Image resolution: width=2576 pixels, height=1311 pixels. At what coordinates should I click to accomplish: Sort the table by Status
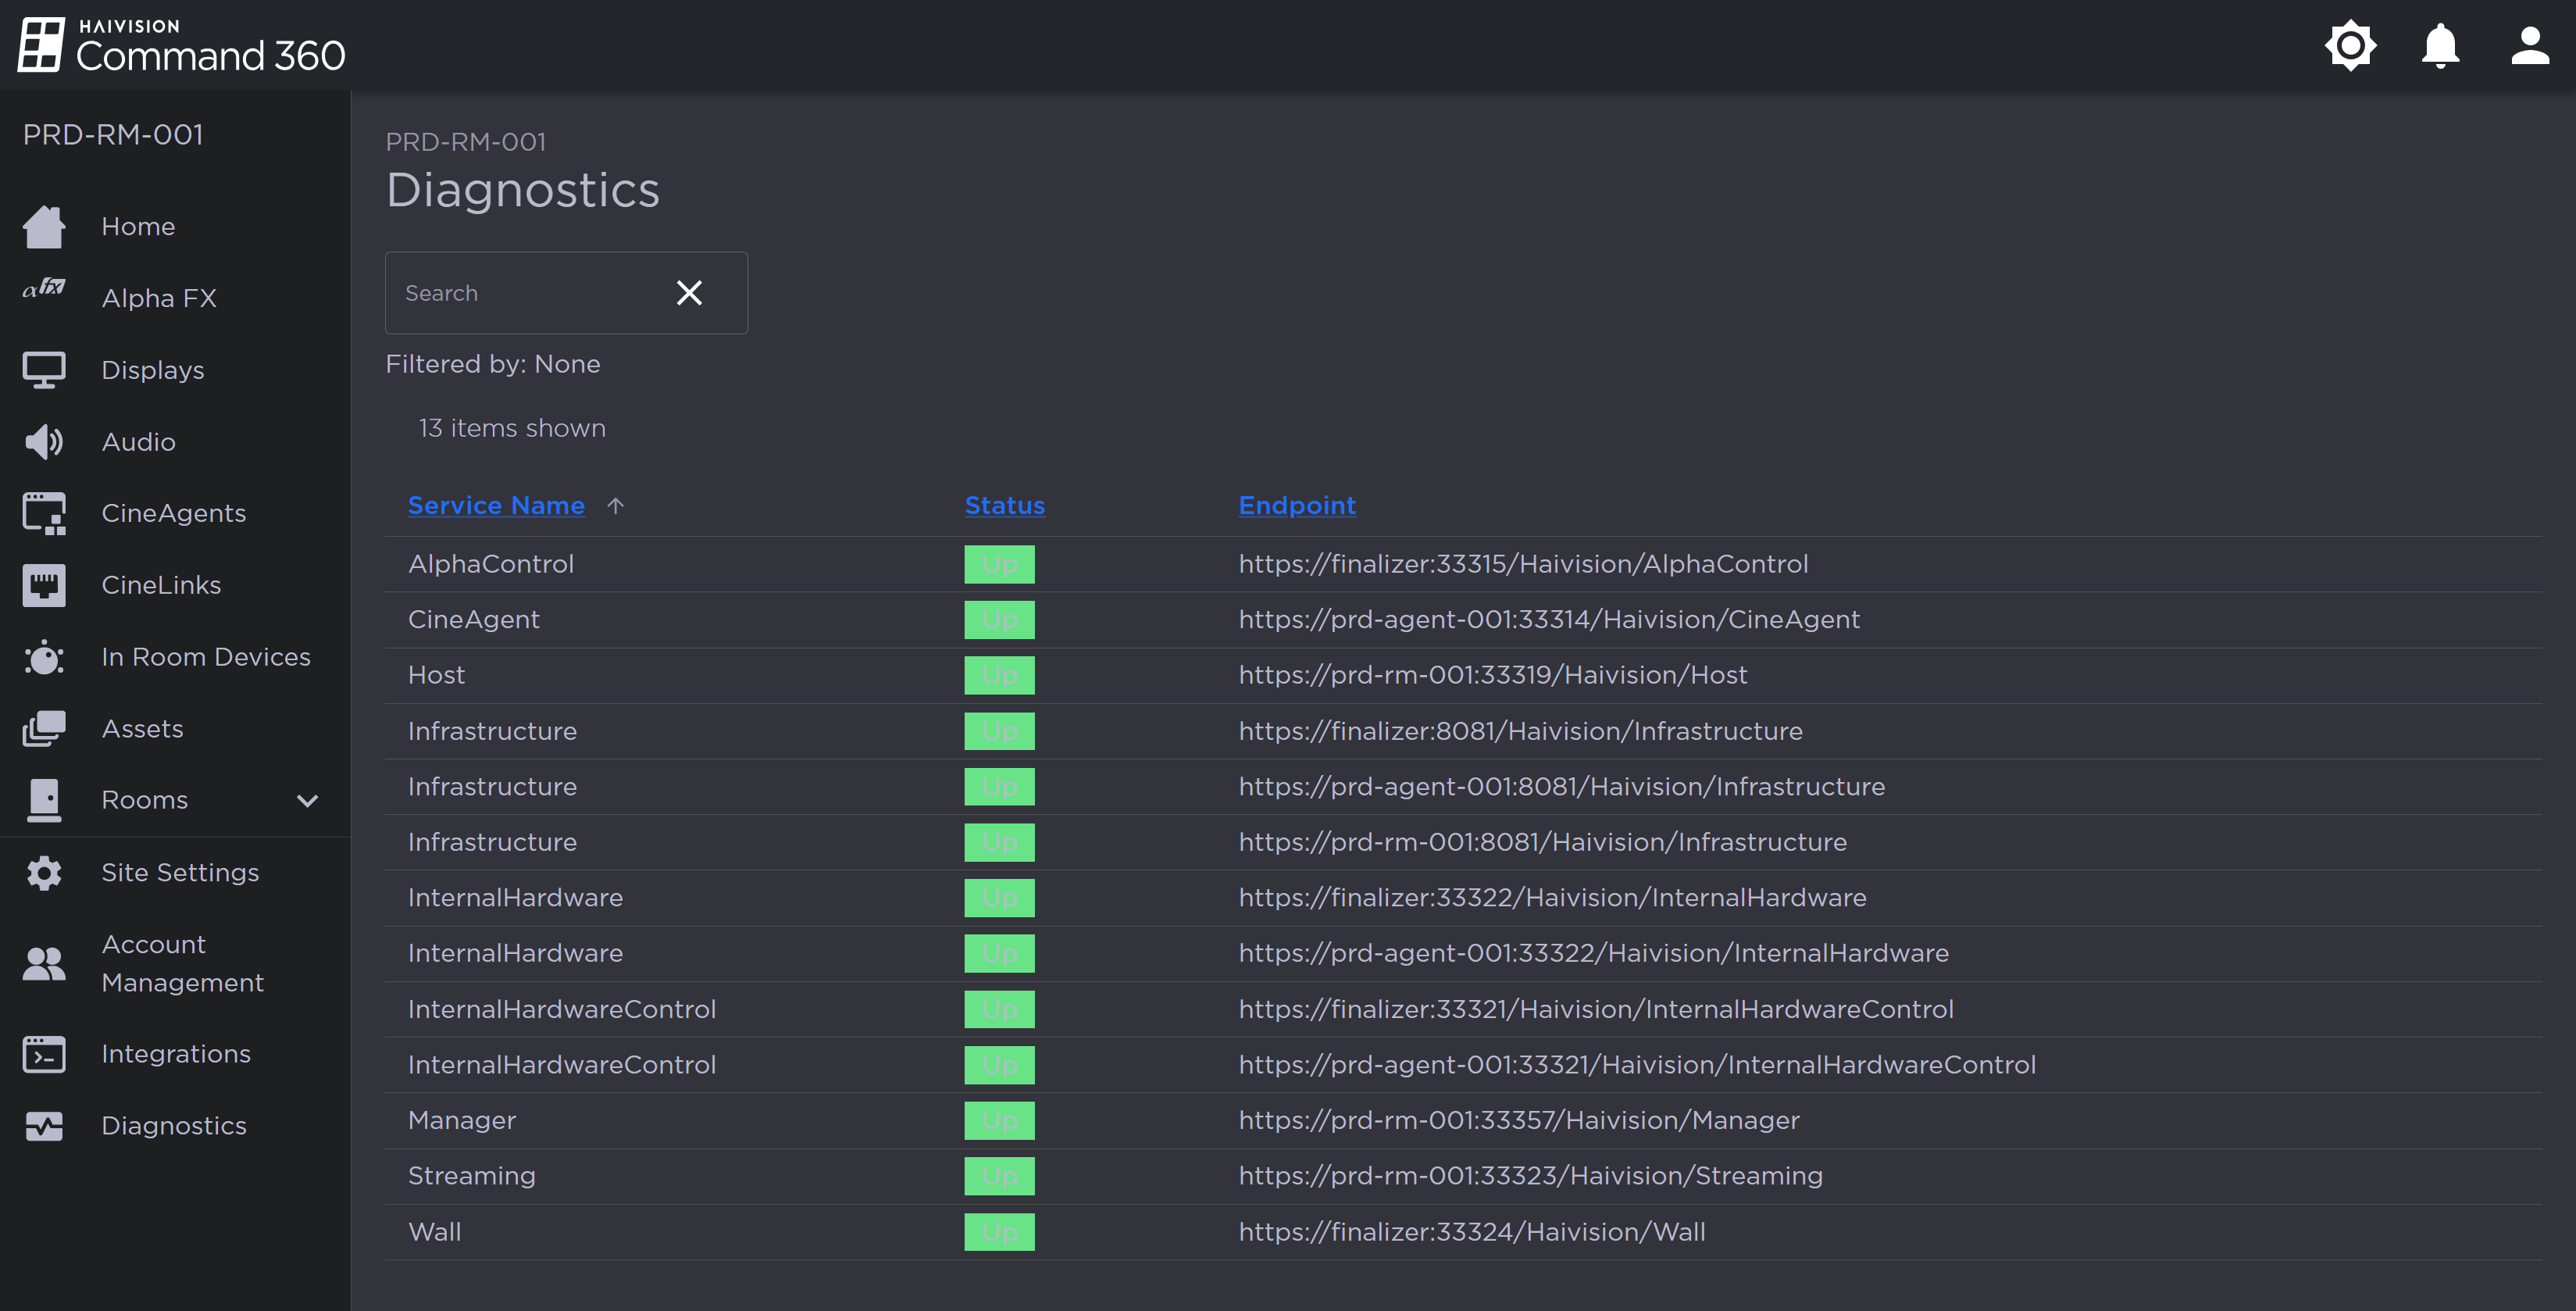tap(1004, 505)
